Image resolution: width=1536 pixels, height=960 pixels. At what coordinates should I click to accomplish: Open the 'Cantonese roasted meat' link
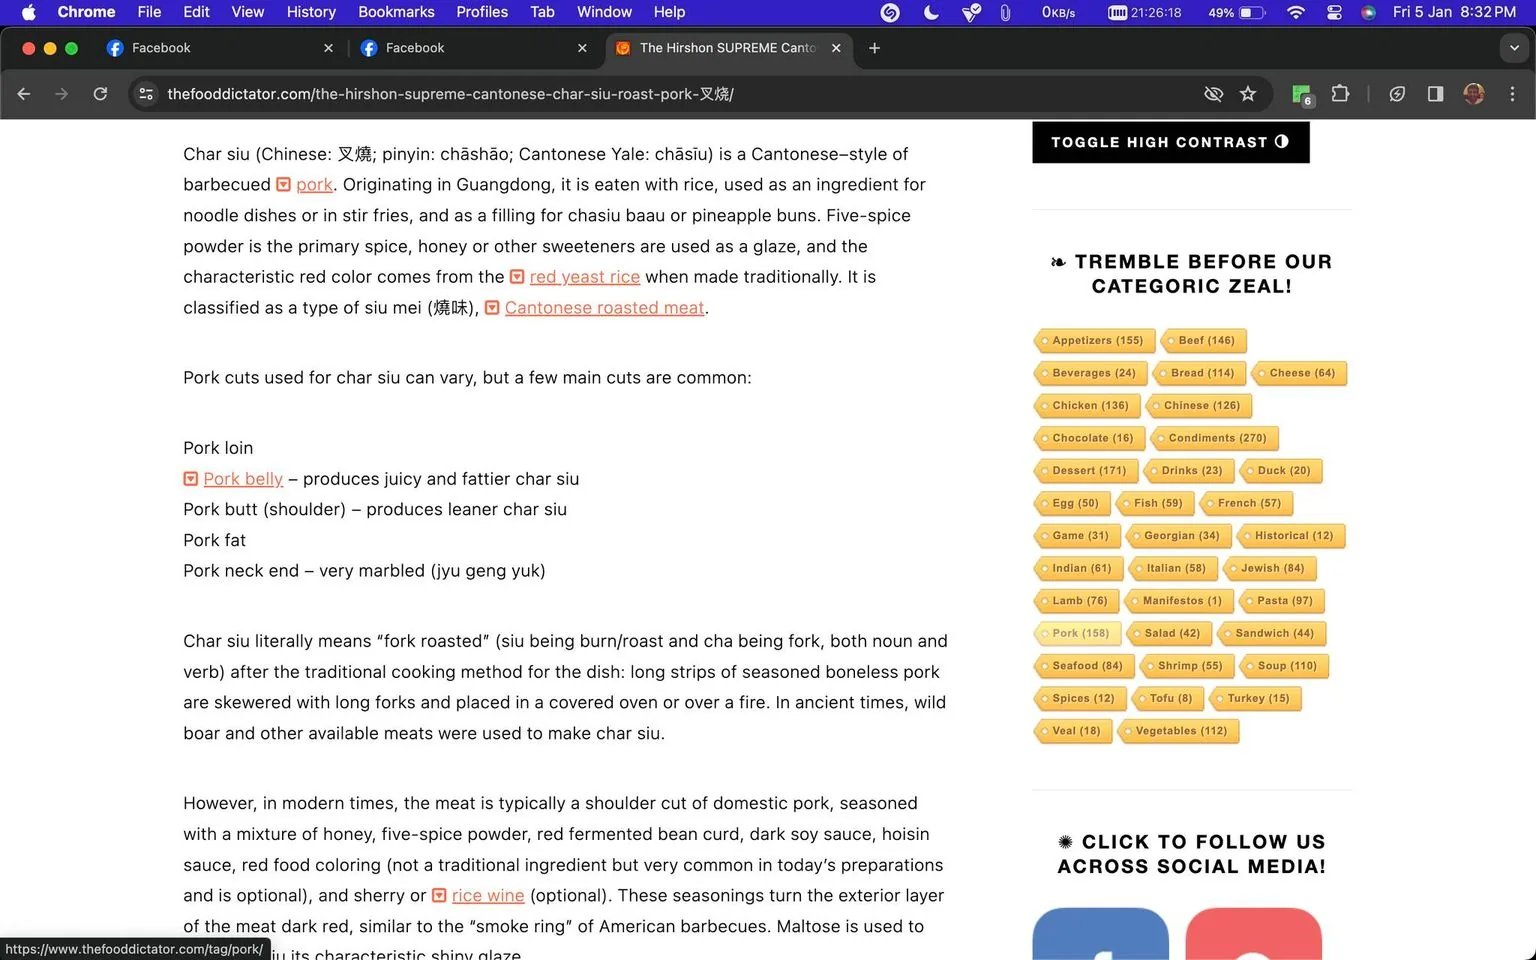604,308
